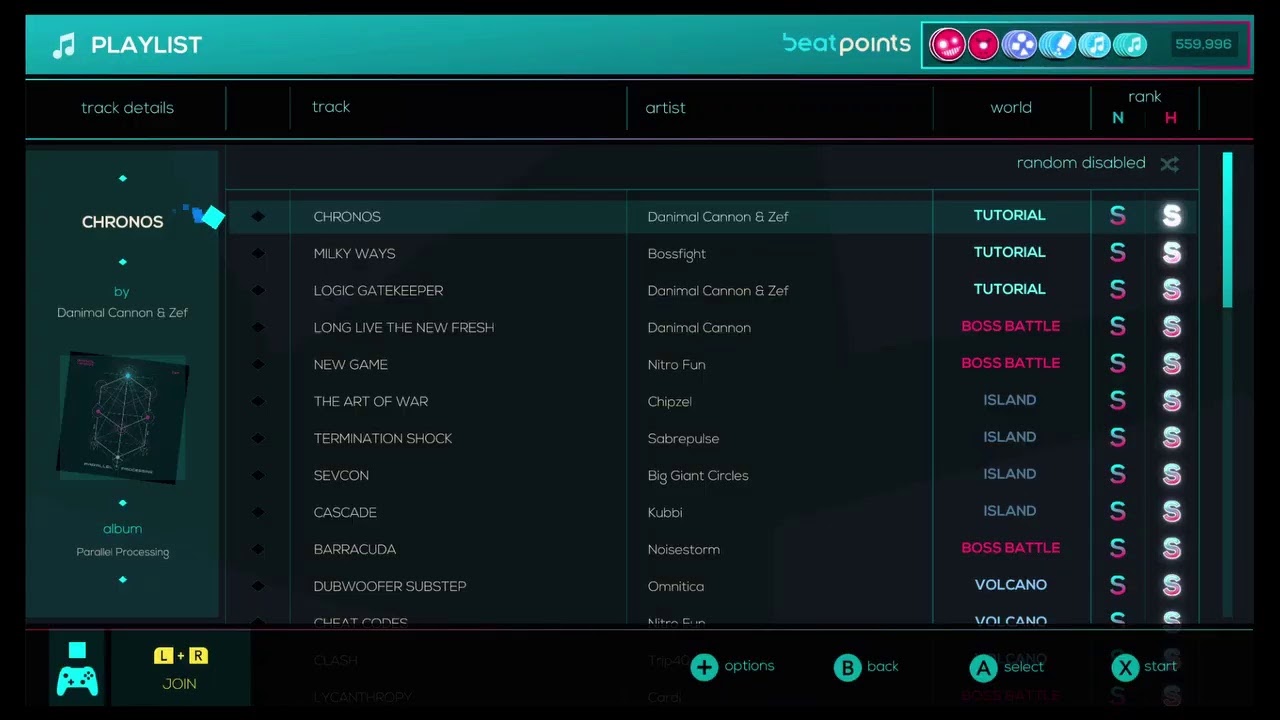Click the track details header
Viewport: 1280px width, 720px height.
pyautogui.click(x=127, y=108)
